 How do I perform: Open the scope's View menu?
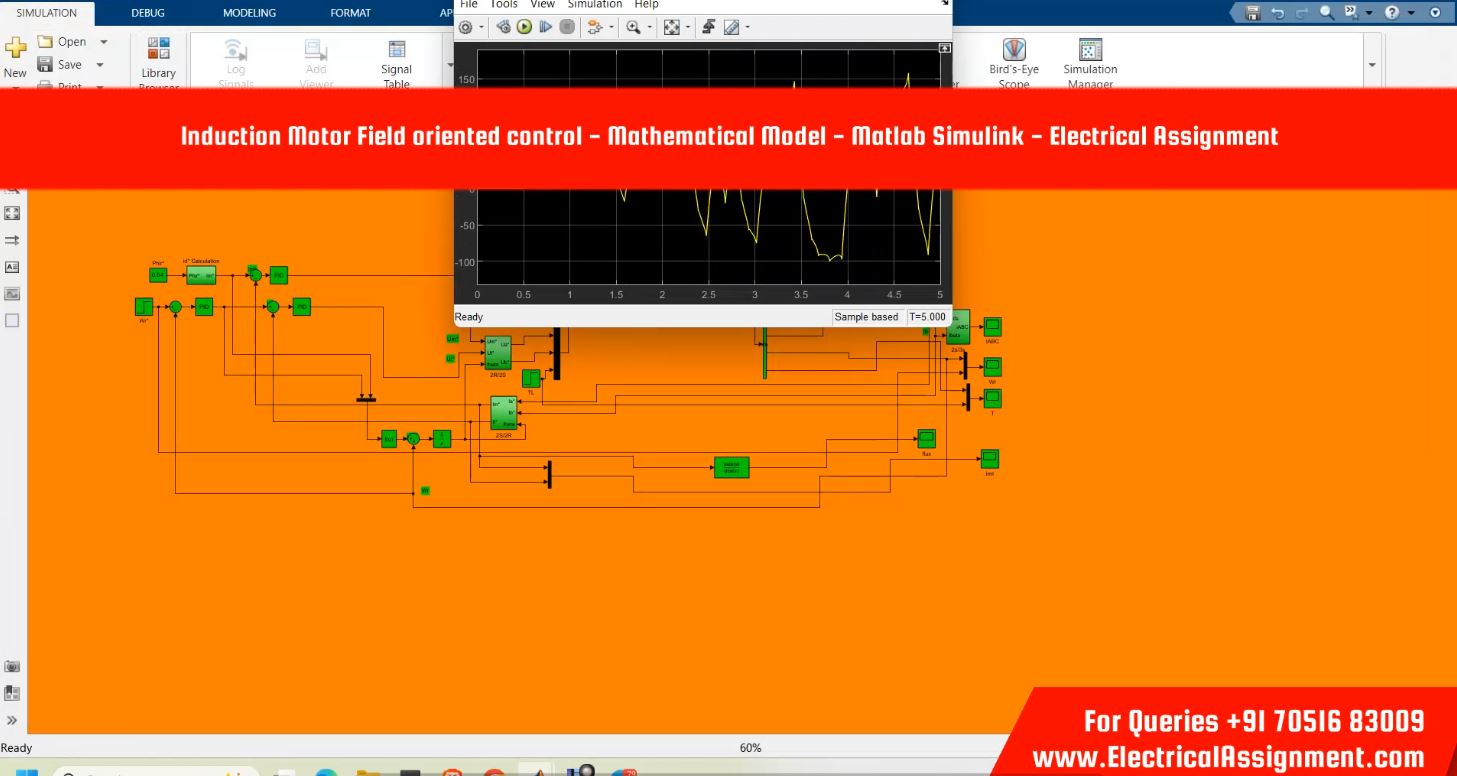(x=542, y=5)
